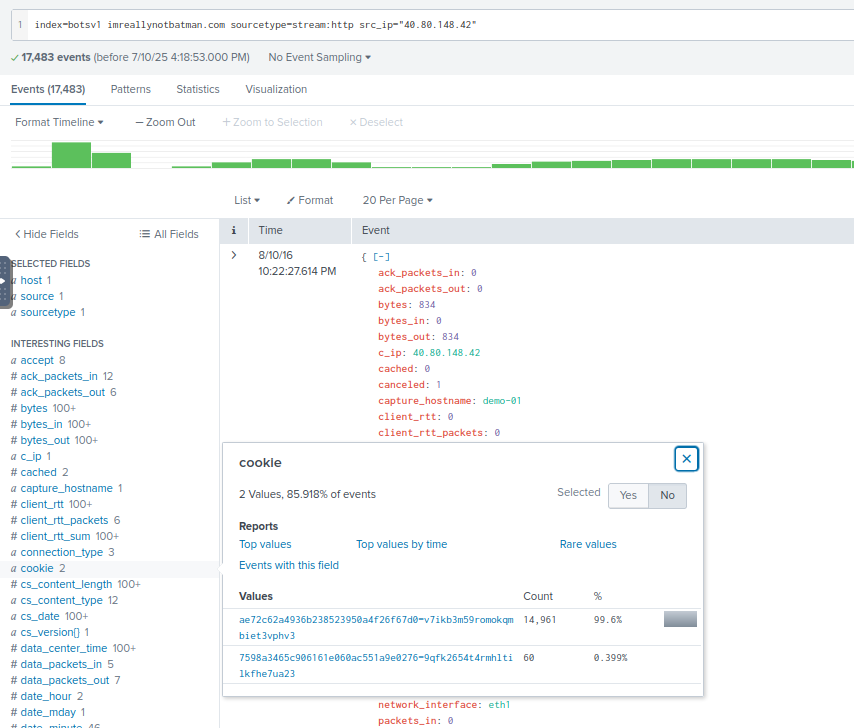The width and height of the screenshot is (854, 728).
Task: Open the data_packets_out field details
Action: tap(65, 681)
